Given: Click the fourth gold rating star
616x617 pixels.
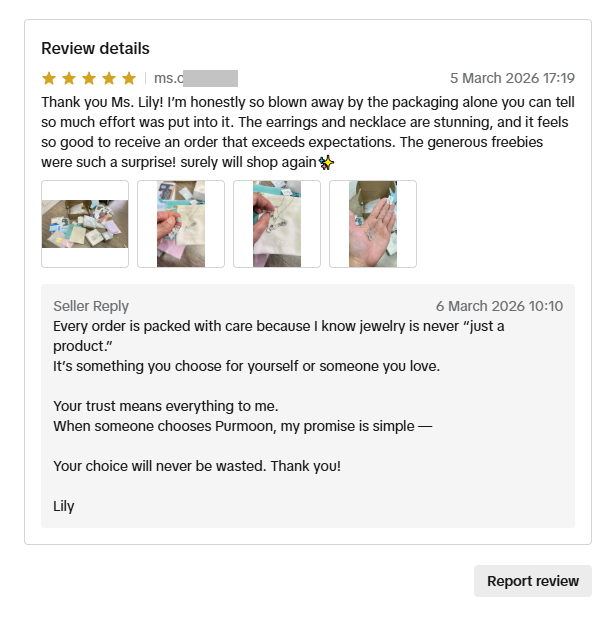Looking at the screenshot, I should 109,78.
